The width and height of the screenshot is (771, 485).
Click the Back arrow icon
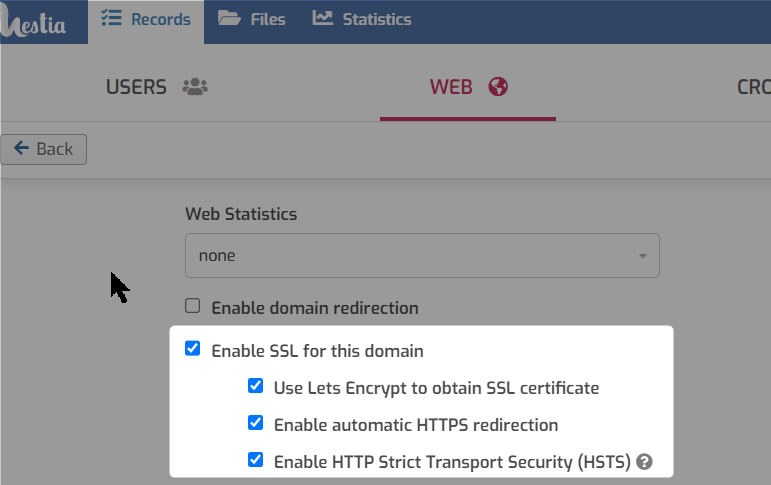tap(21, 148)
